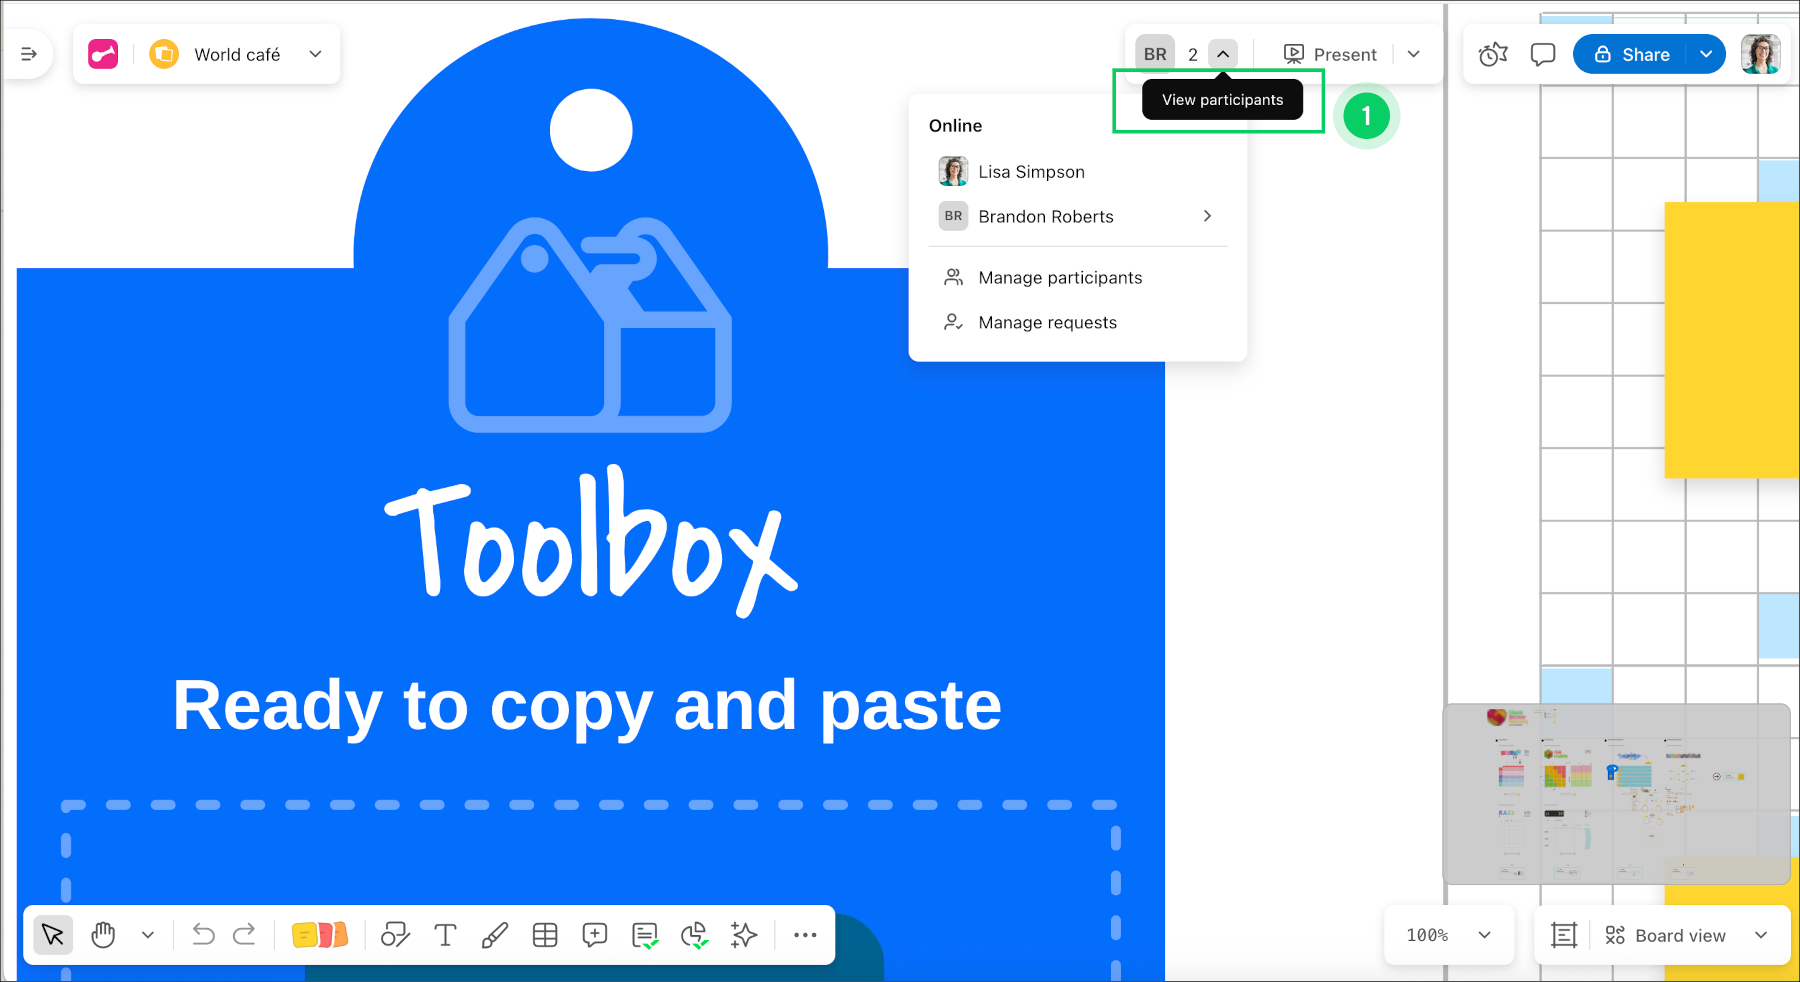Screen dimensions: 1800x982
Task: Choose Manage participants from the menu
Action: 1060,277
